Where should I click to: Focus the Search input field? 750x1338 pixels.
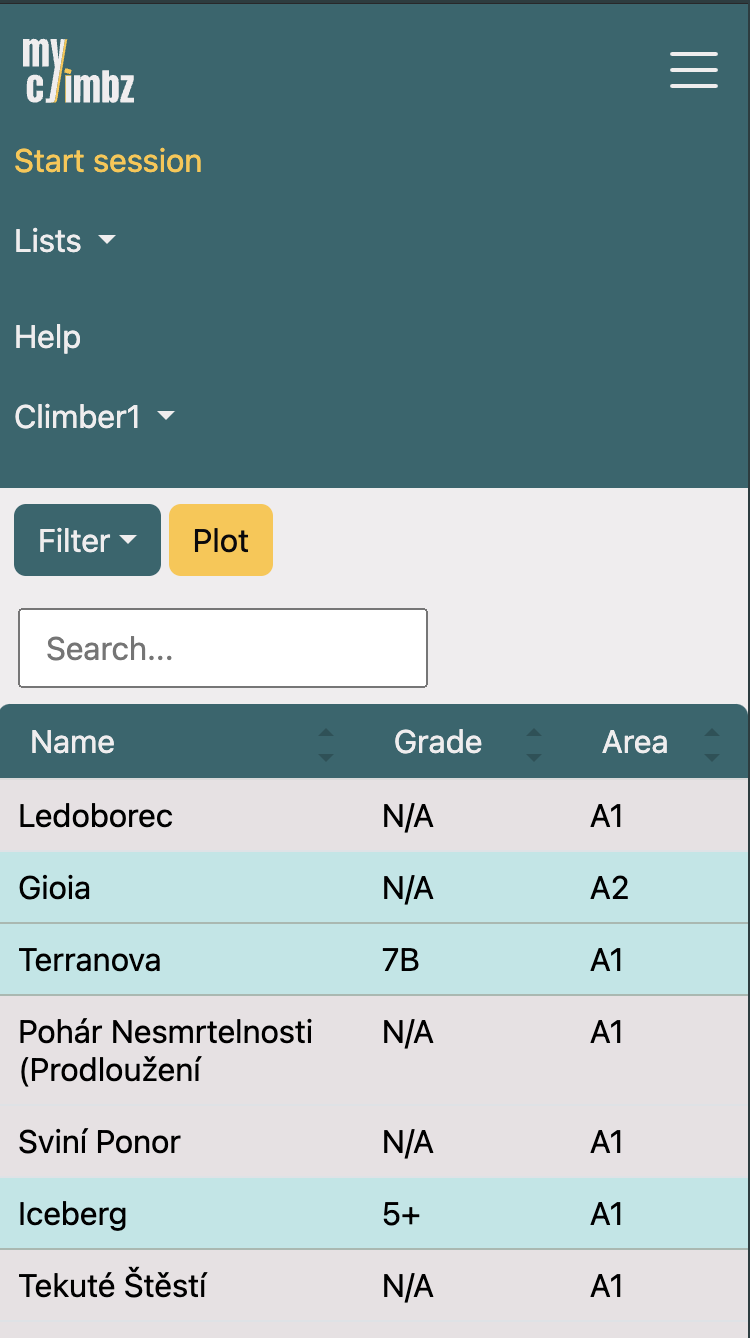coord(223,648)
